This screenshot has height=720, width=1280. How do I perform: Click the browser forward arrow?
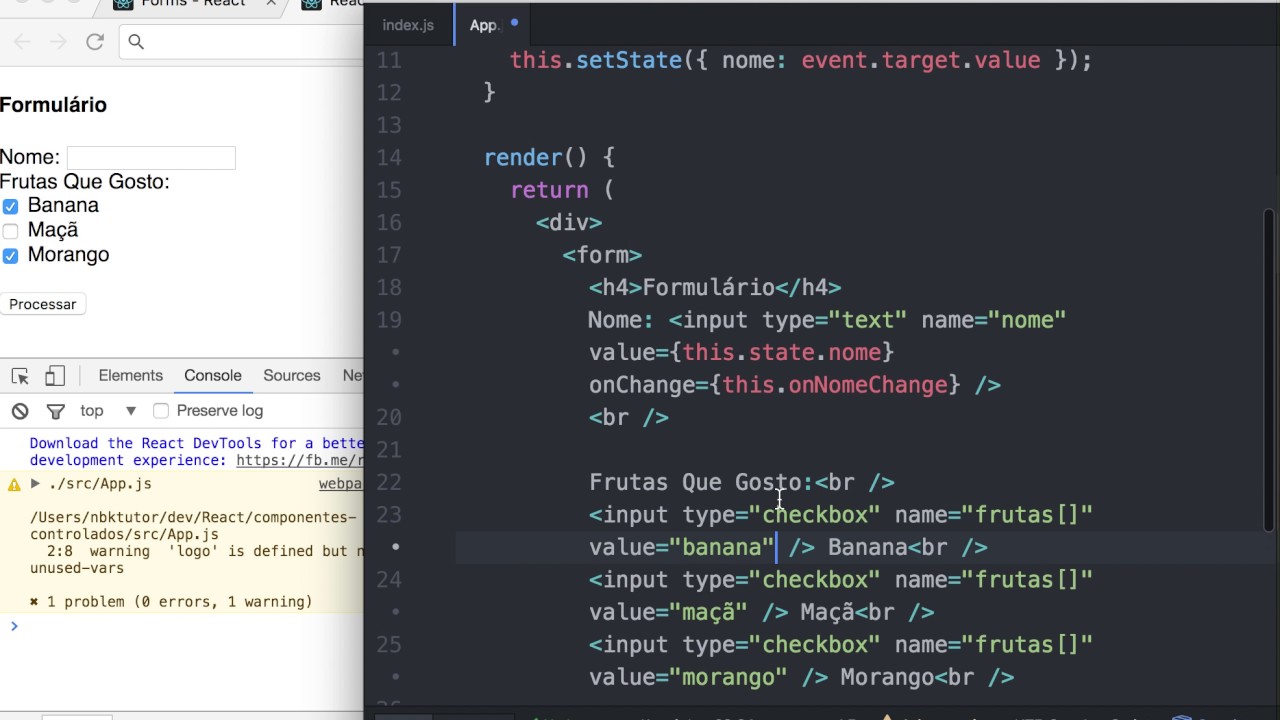(58, 41)
